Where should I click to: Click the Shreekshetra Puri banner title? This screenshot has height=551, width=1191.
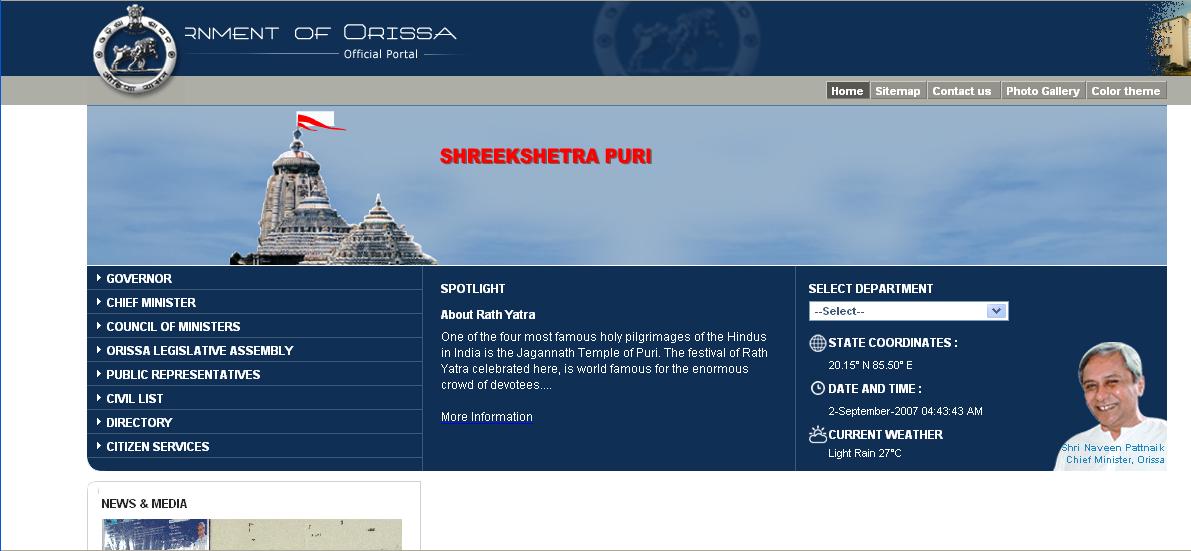coord(546,157)
